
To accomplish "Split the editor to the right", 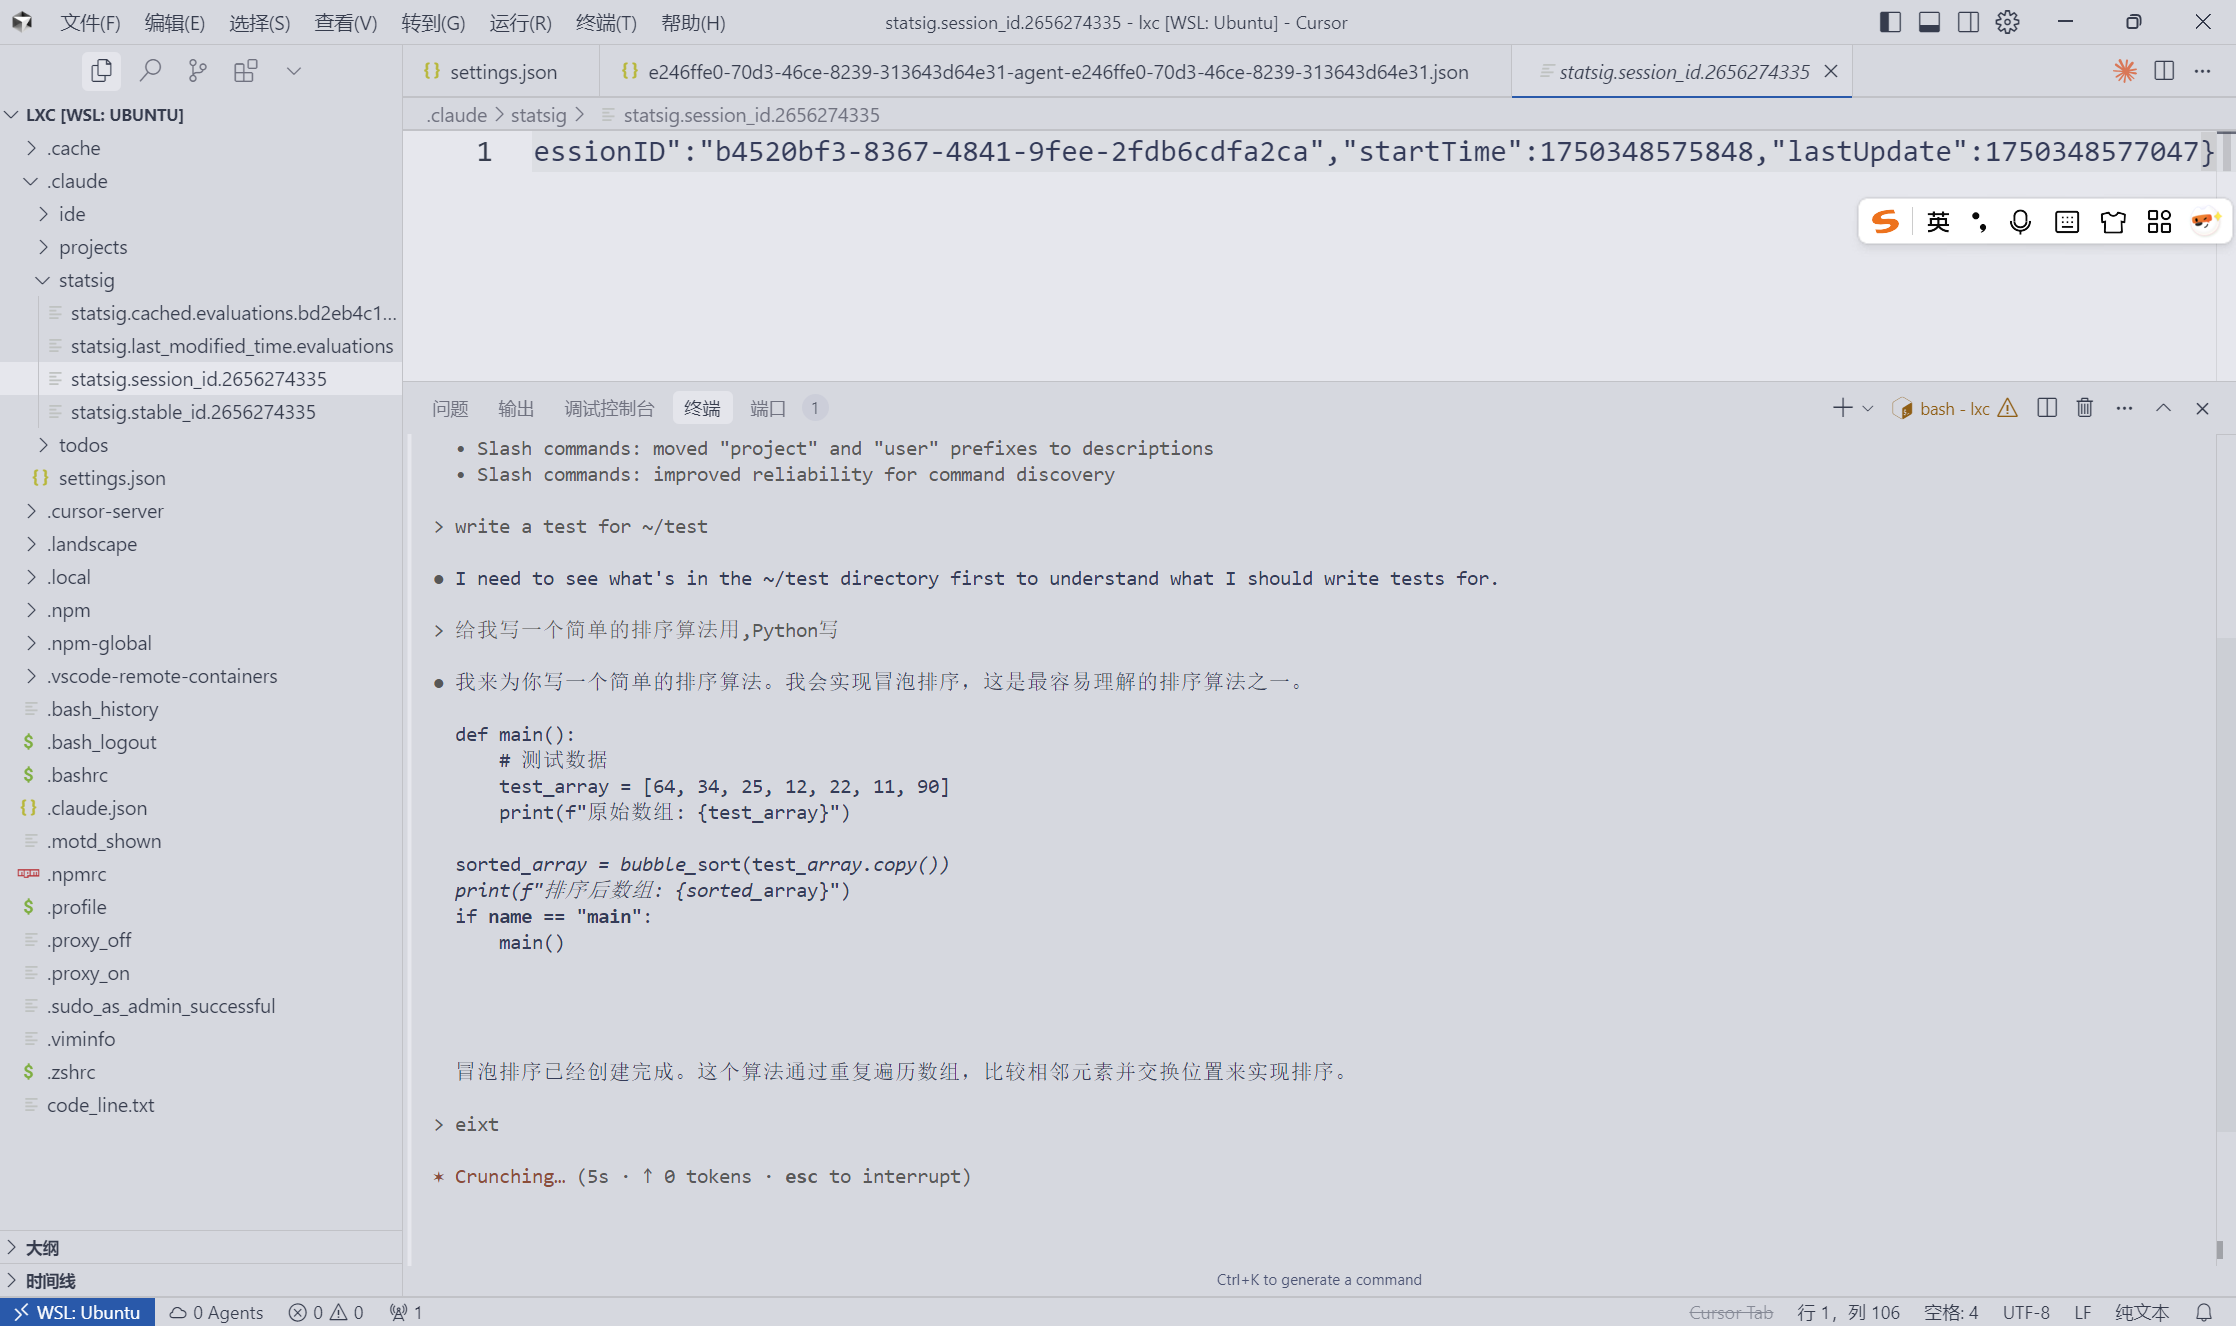I will (2164, 71).
